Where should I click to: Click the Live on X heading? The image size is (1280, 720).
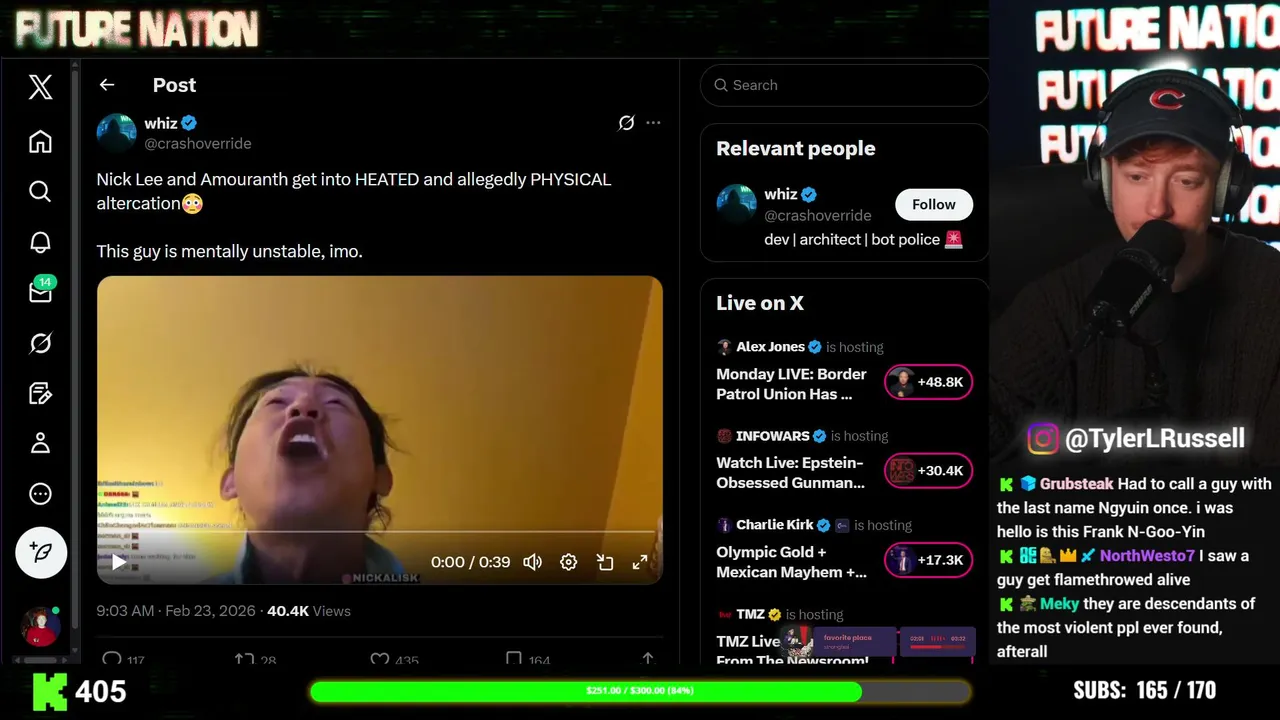(760, 303)
